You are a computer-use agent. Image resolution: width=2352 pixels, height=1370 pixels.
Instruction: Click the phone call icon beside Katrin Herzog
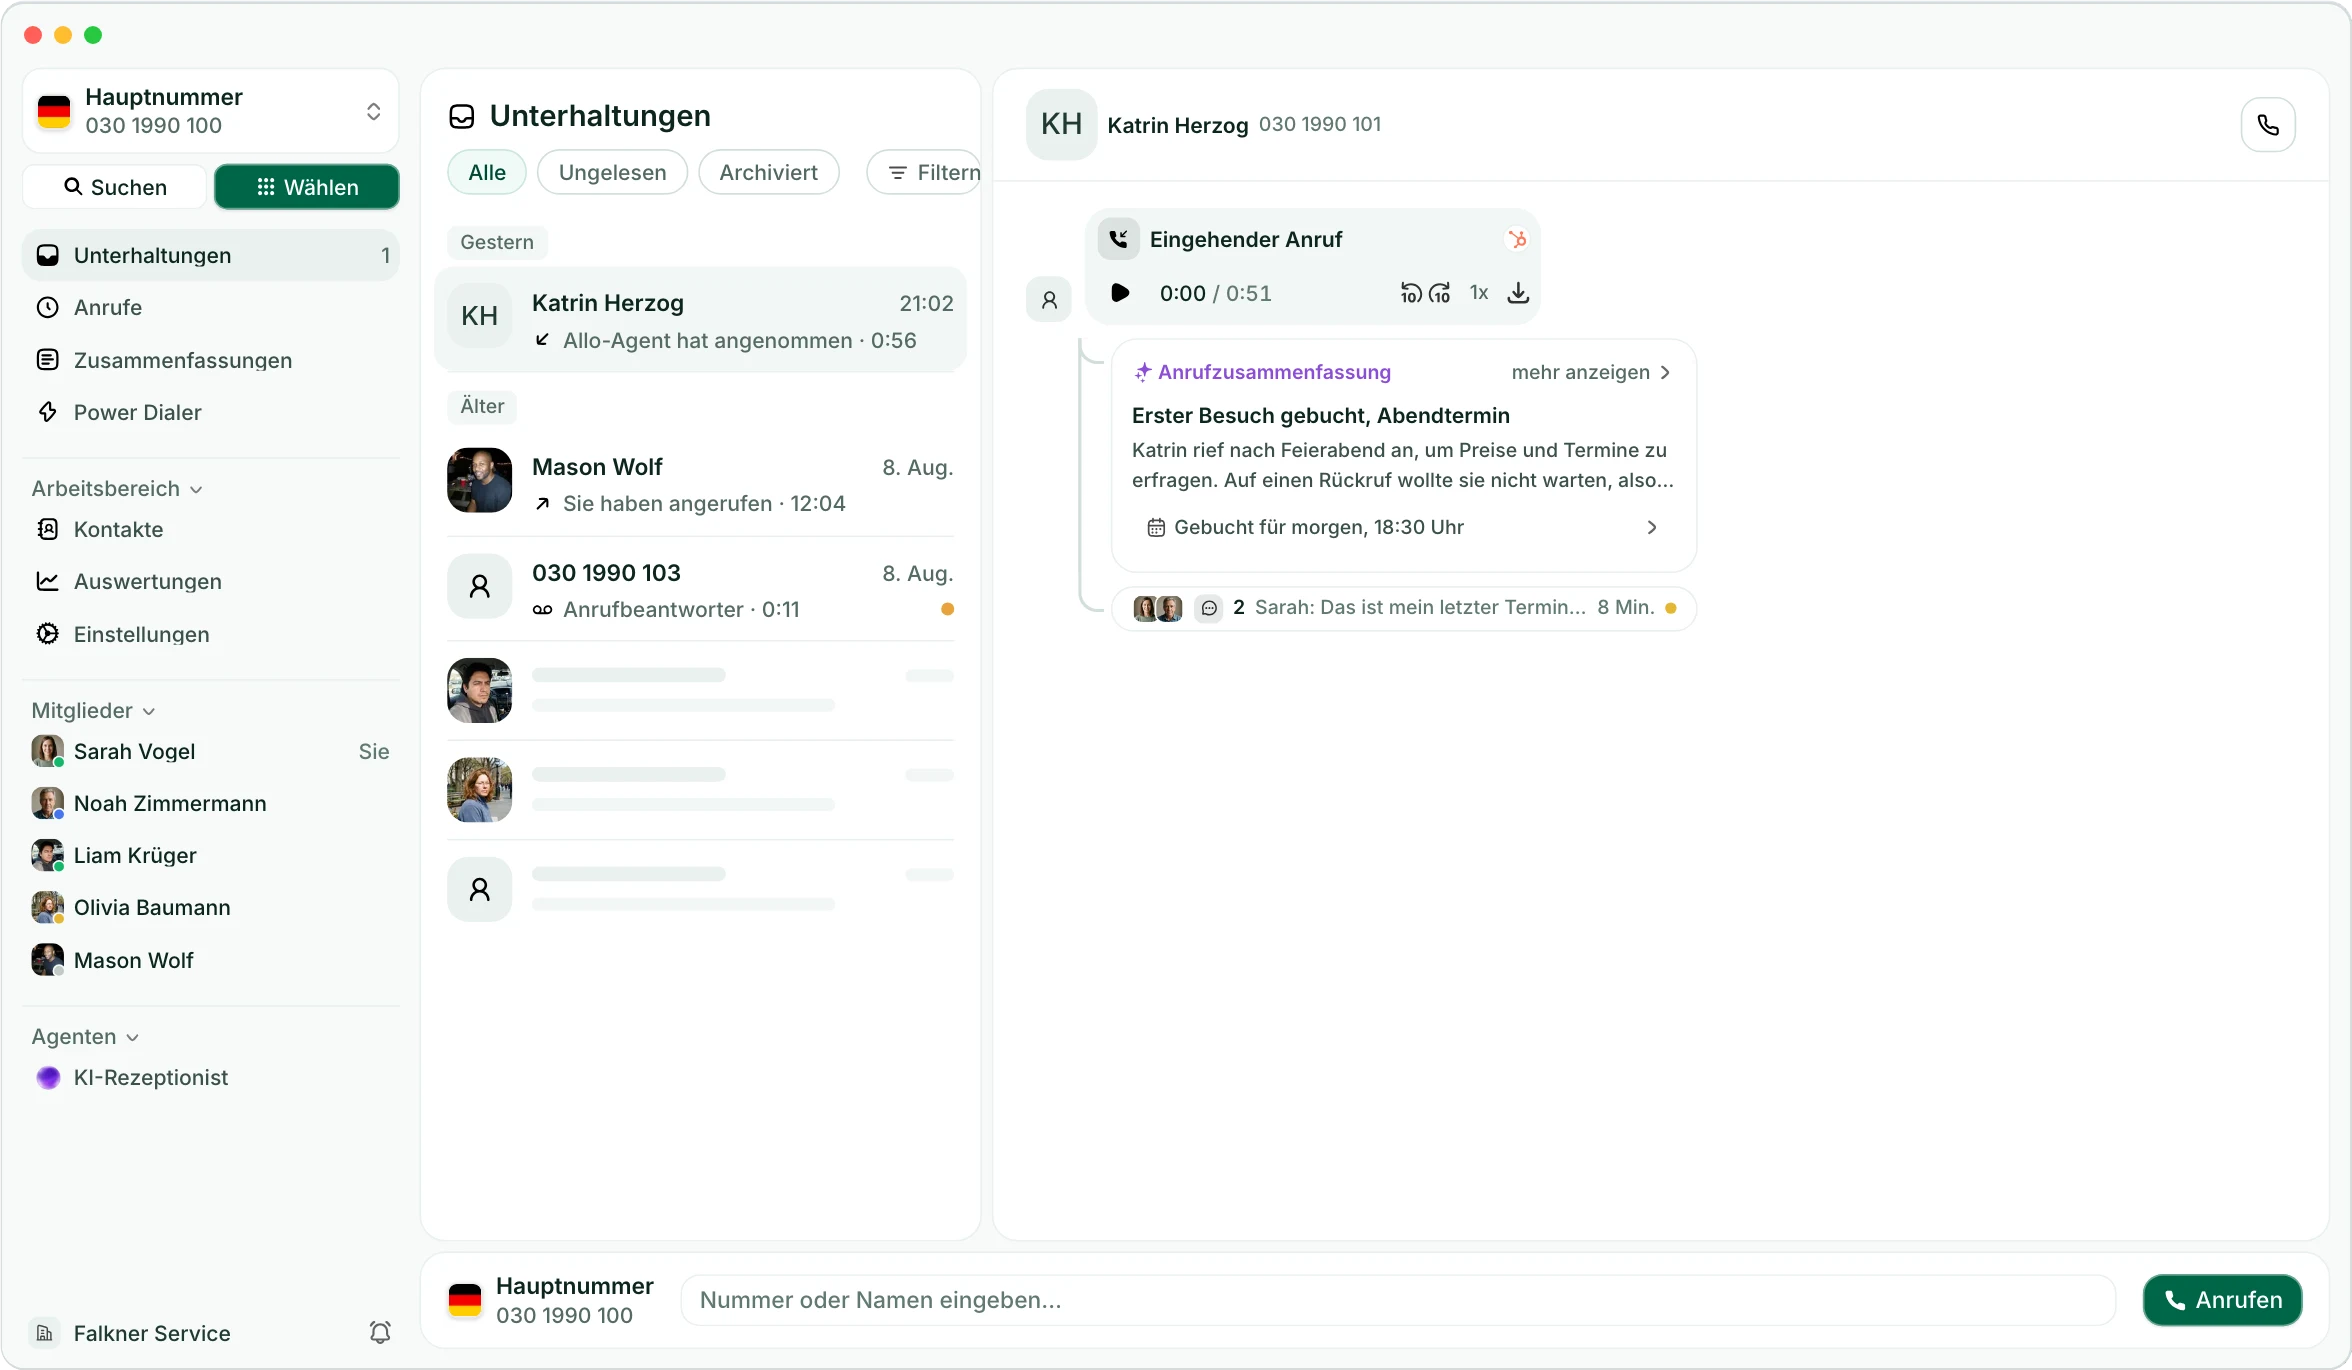coord(2267,125)
